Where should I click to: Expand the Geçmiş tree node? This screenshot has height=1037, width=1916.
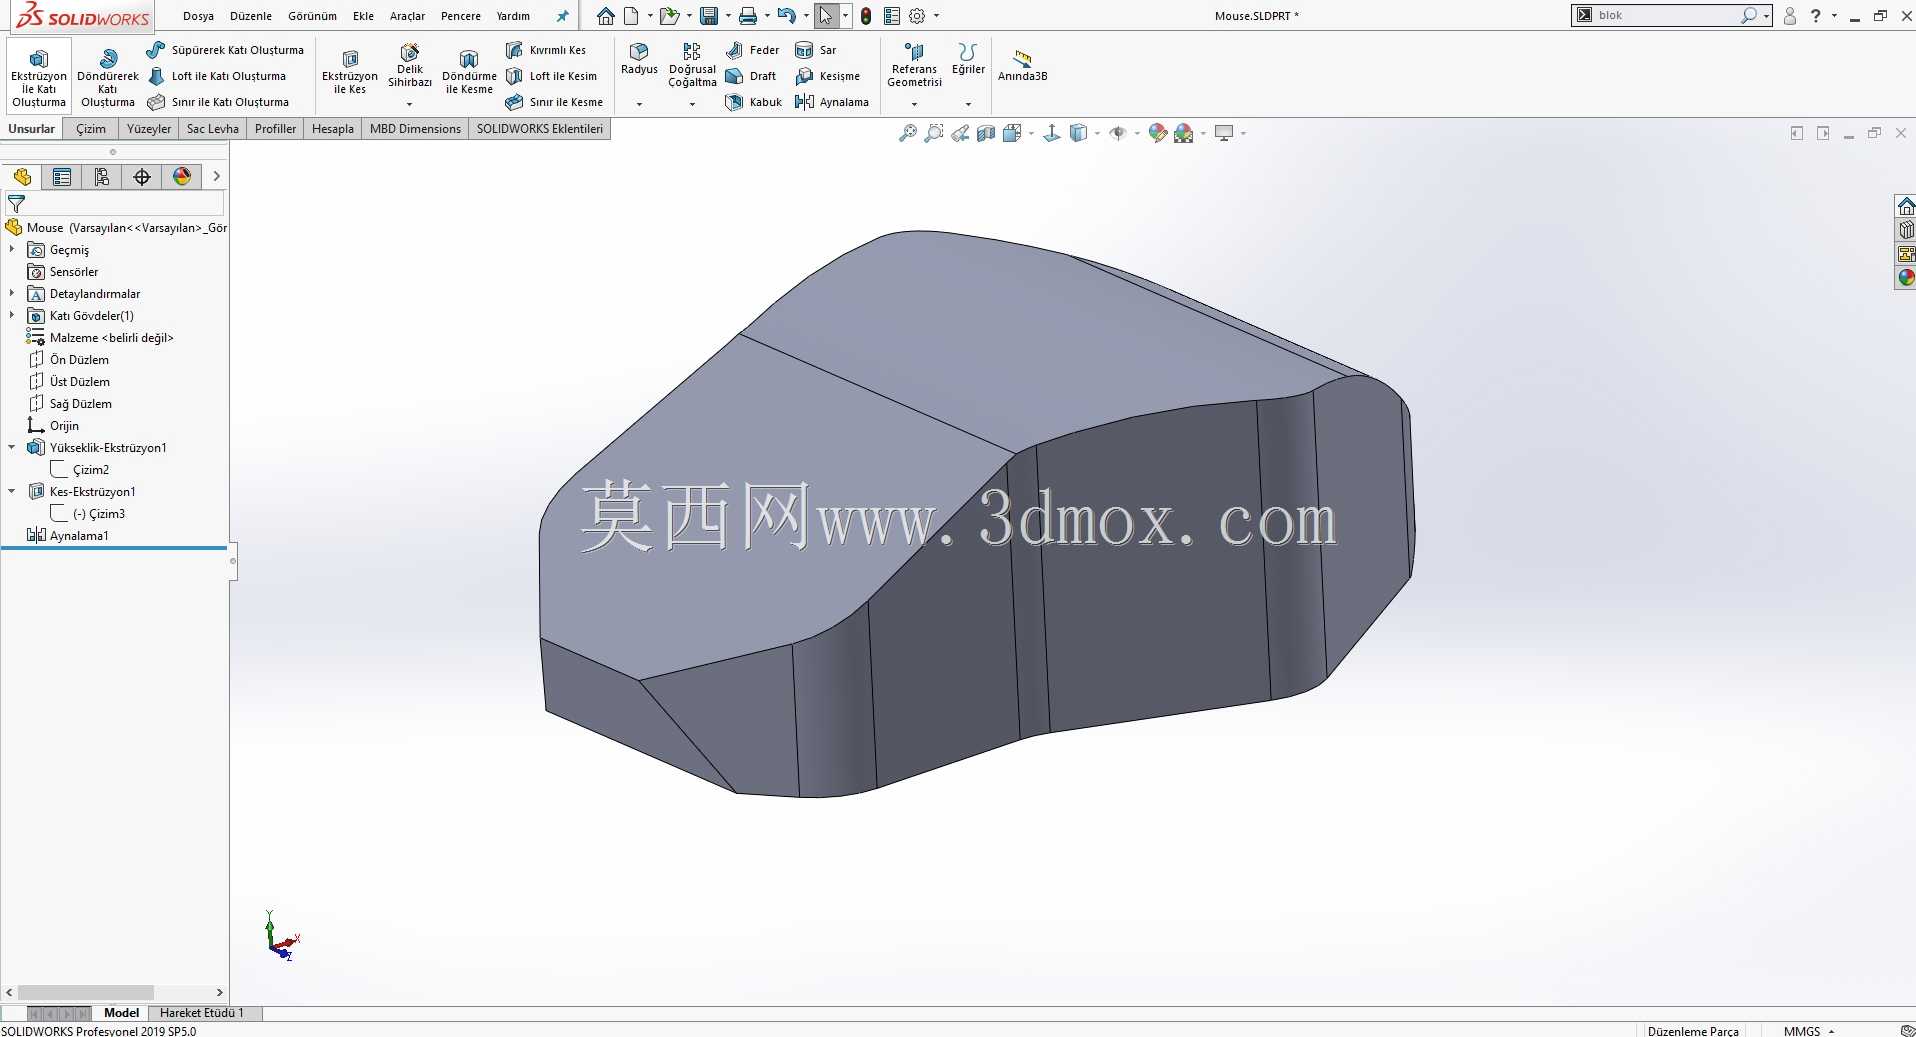coord(11,249)
